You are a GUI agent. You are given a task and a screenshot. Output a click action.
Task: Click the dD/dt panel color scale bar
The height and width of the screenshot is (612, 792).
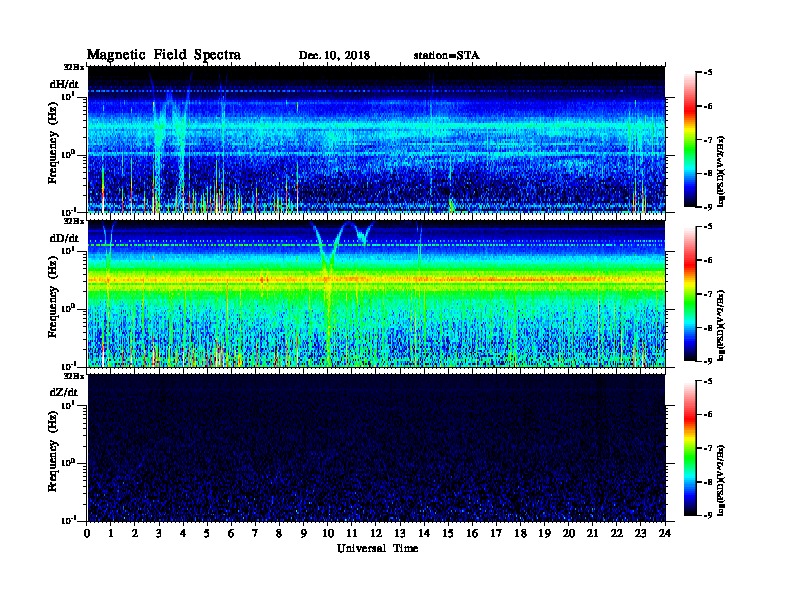click(690, 294)
